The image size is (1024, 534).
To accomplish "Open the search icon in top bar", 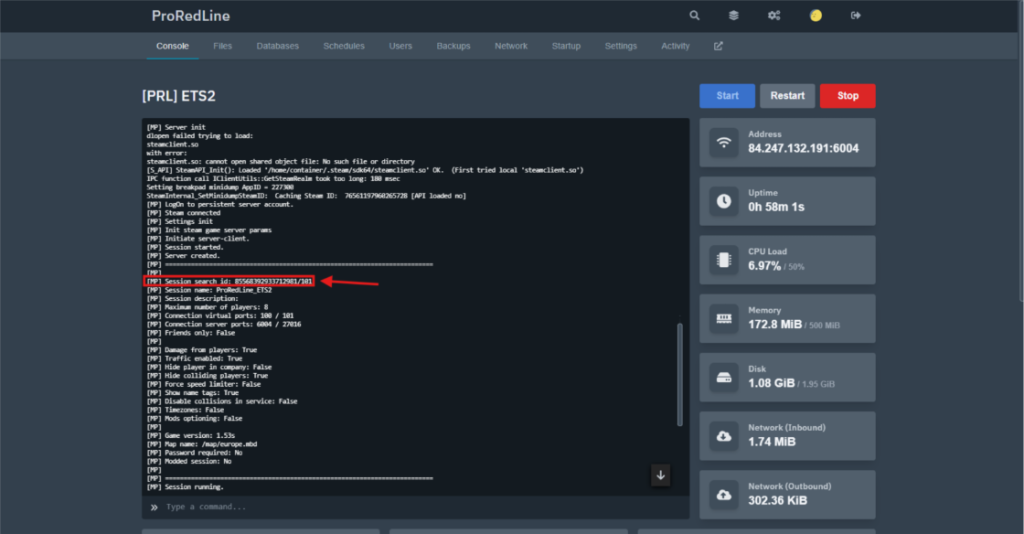I will point(694,15).
